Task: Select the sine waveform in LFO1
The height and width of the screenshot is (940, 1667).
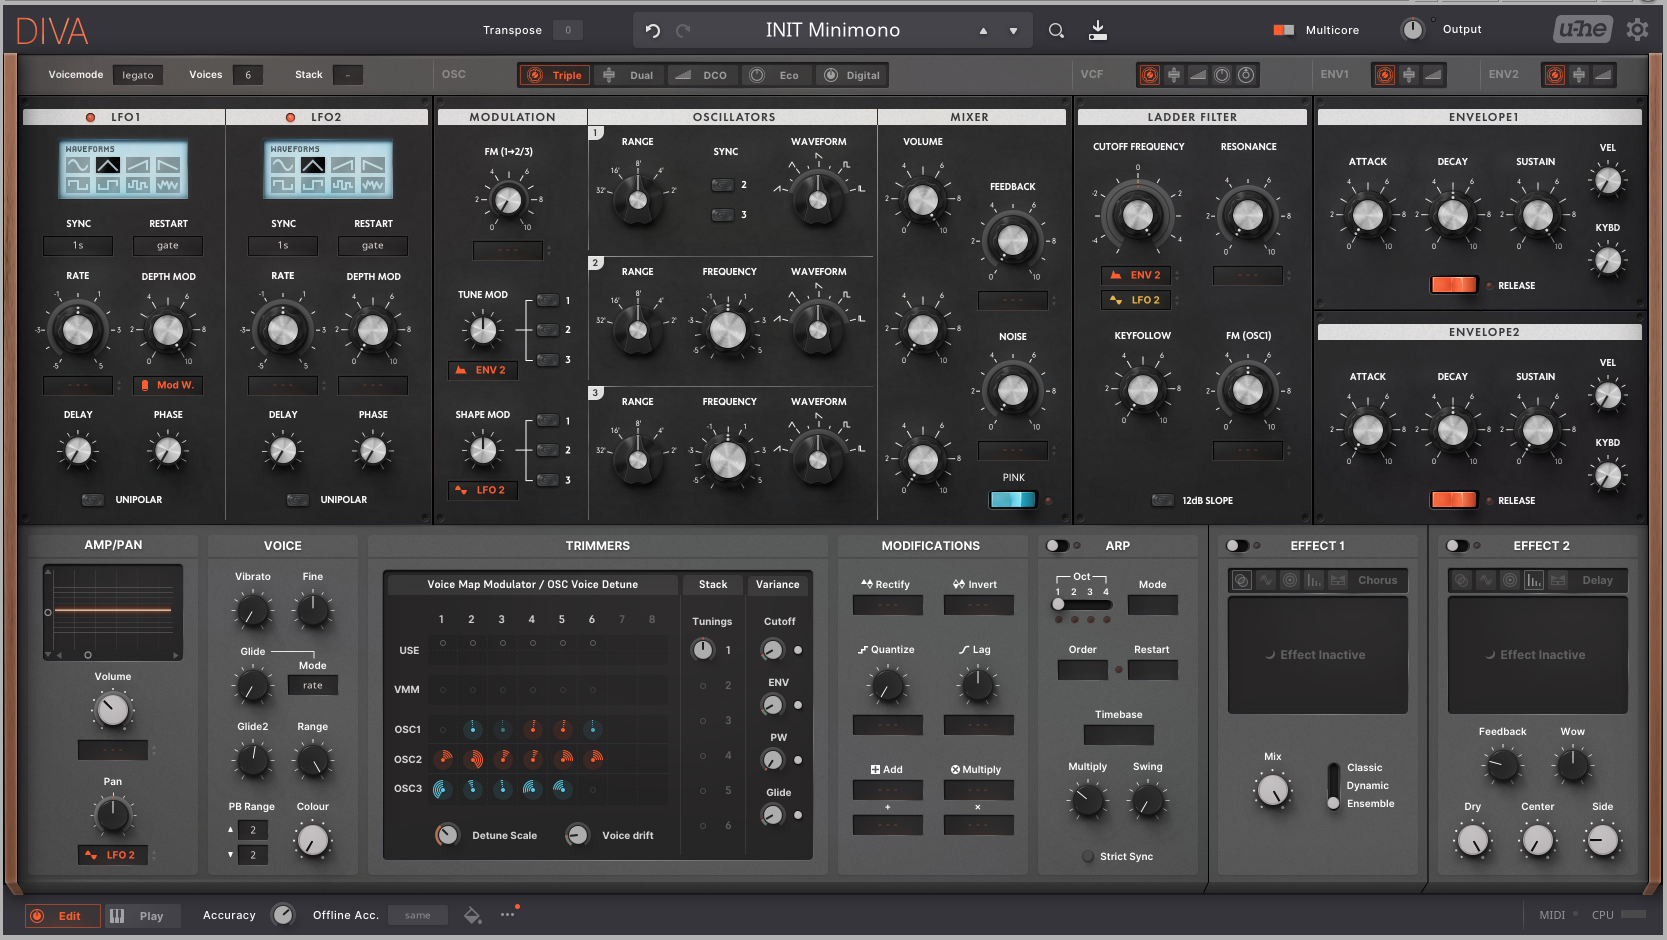Action: (x=77, y=165)
